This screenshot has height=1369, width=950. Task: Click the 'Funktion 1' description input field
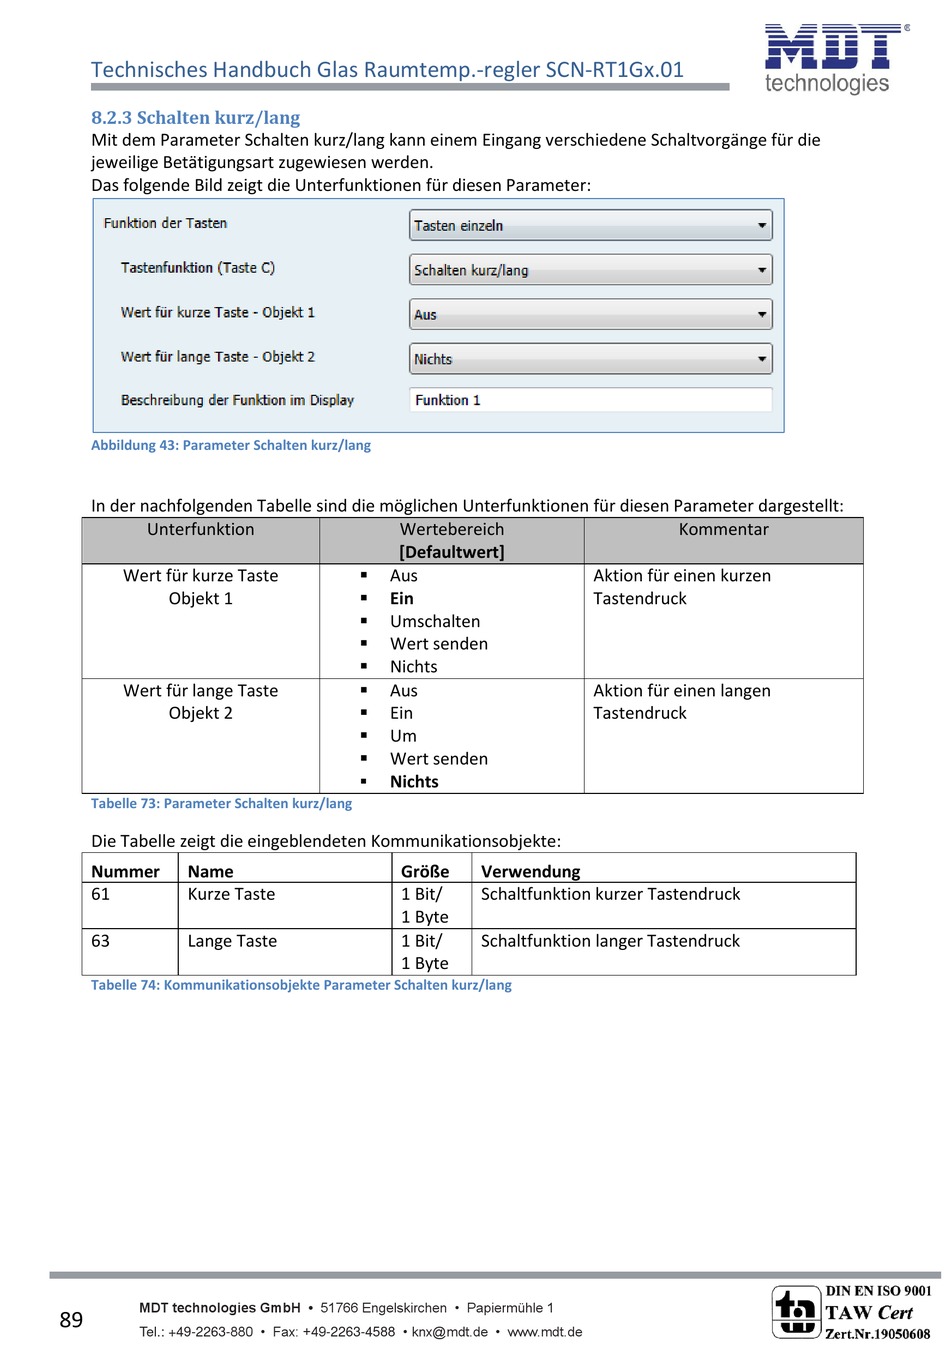click(x=591, y=400)
